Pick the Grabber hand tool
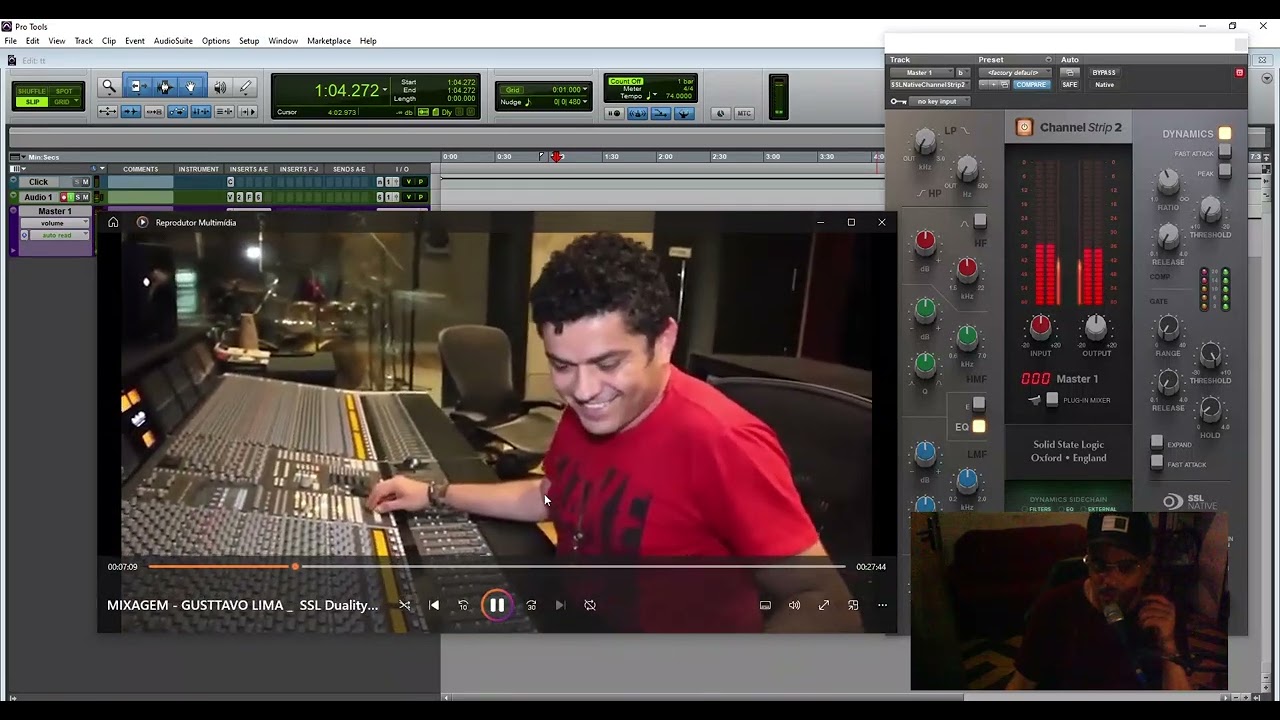 190,87
